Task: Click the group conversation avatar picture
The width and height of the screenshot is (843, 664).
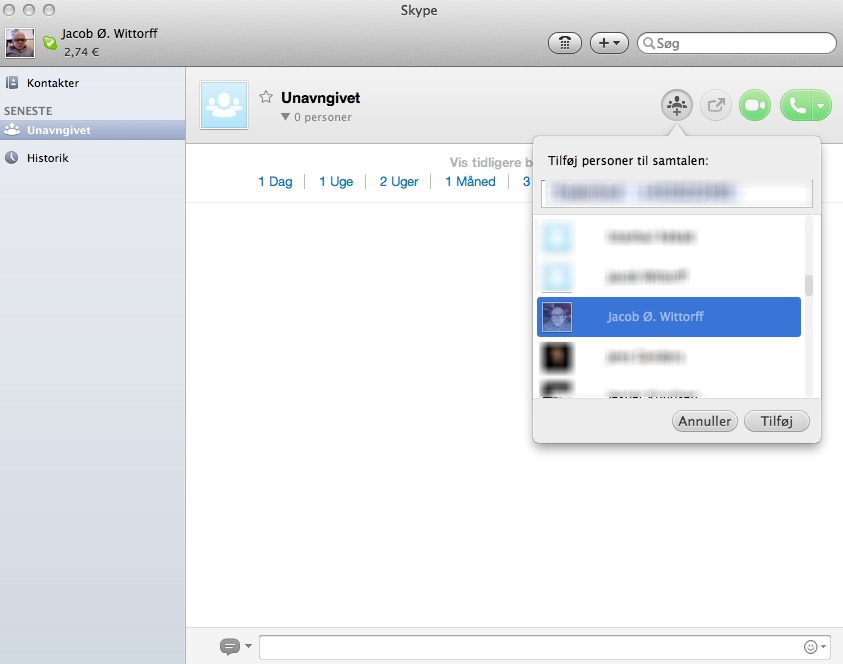Action: [224, 105]
